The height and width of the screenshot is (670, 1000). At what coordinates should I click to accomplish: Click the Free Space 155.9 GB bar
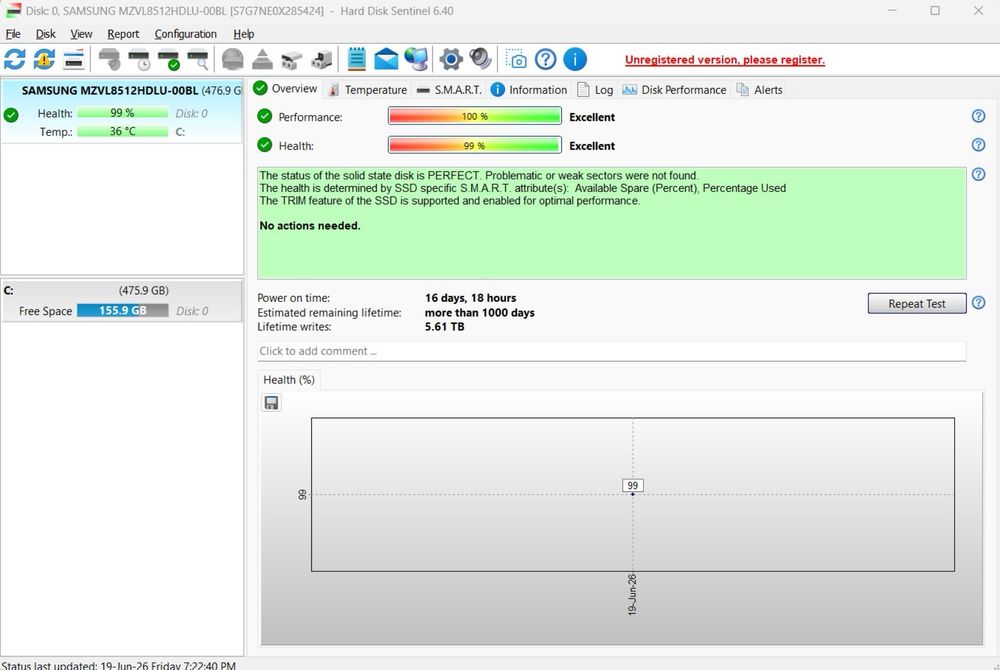coord(122,310)
